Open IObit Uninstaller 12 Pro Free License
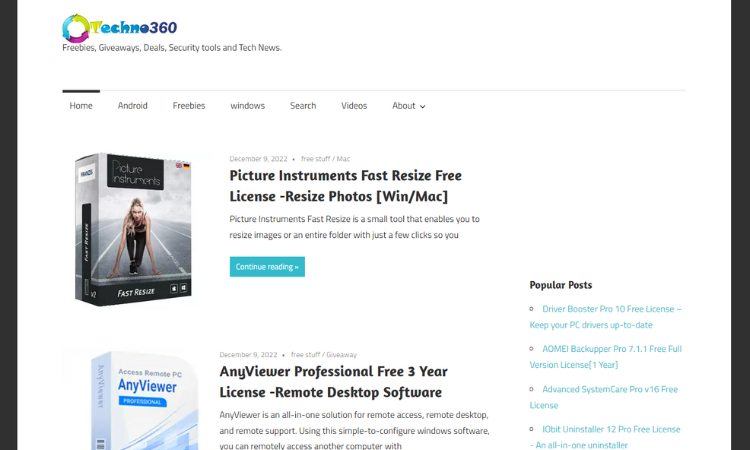 (x=605, y=437)
